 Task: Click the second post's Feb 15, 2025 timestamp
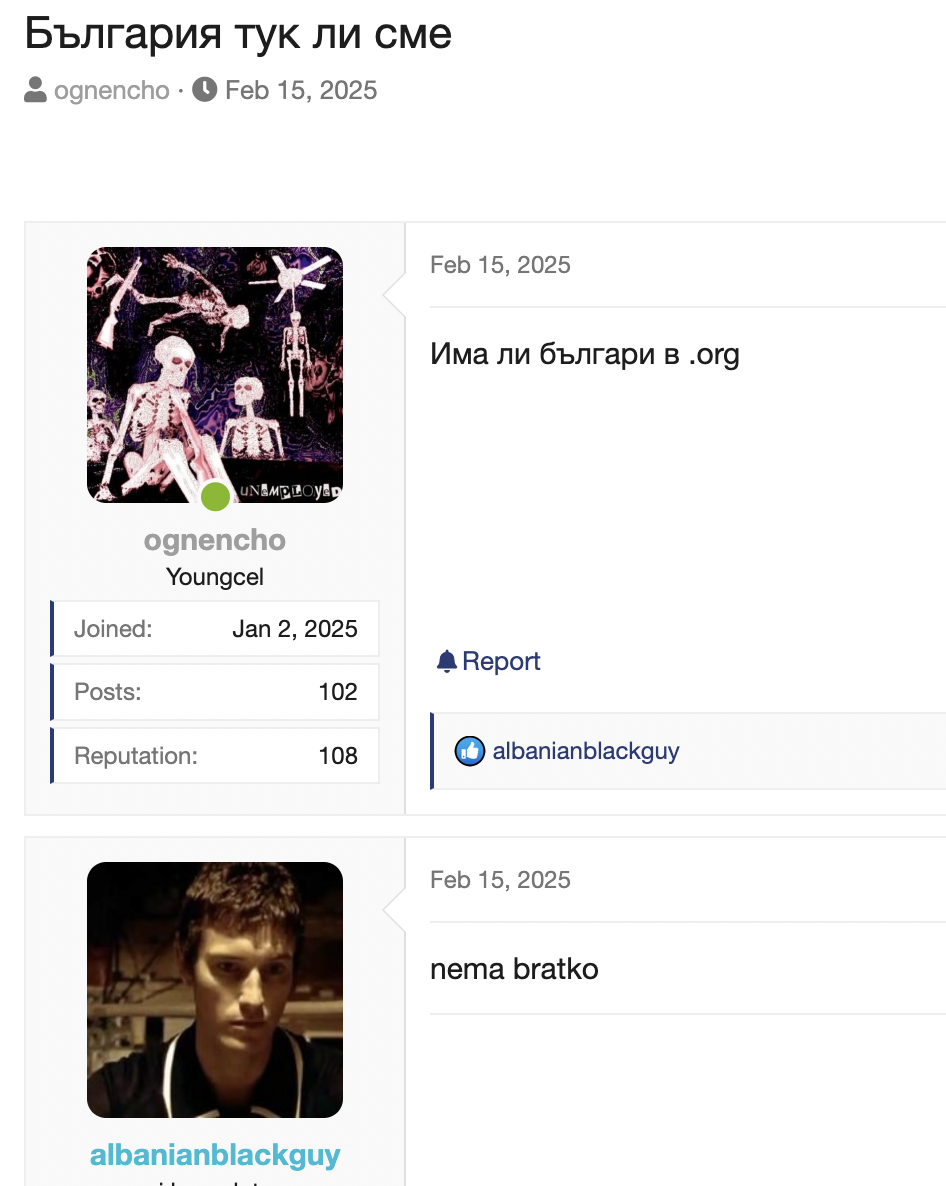500,880
